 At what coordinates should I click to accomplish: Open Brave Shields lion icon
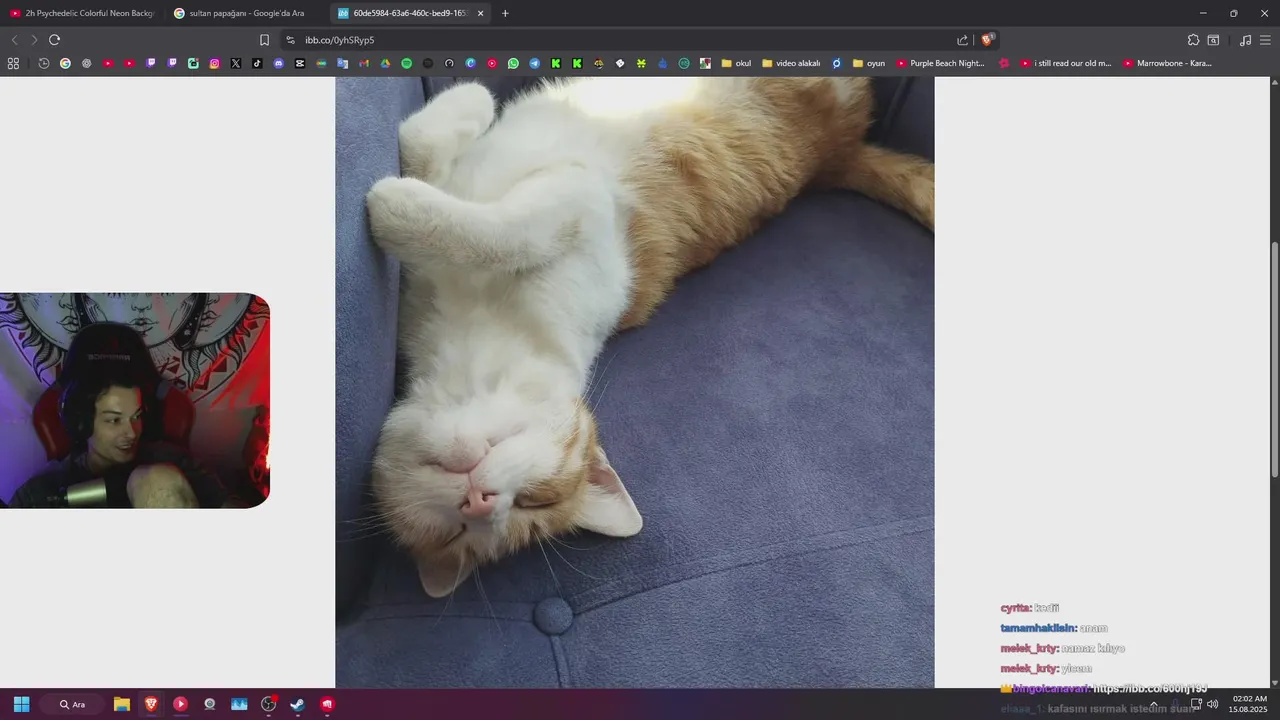click(x=987, y=40)
